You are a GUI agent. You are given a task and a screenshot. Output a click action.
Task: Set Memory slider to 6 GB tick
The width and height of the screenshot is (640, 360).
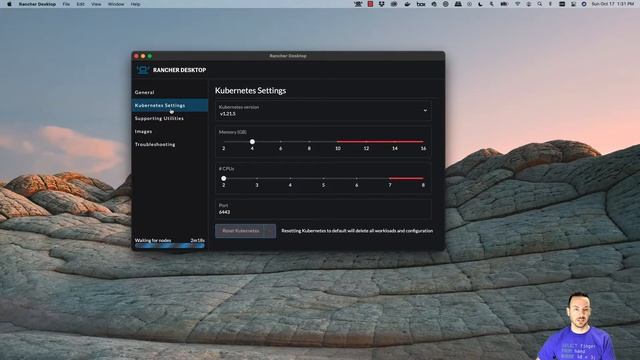click(x=280, y=142)
